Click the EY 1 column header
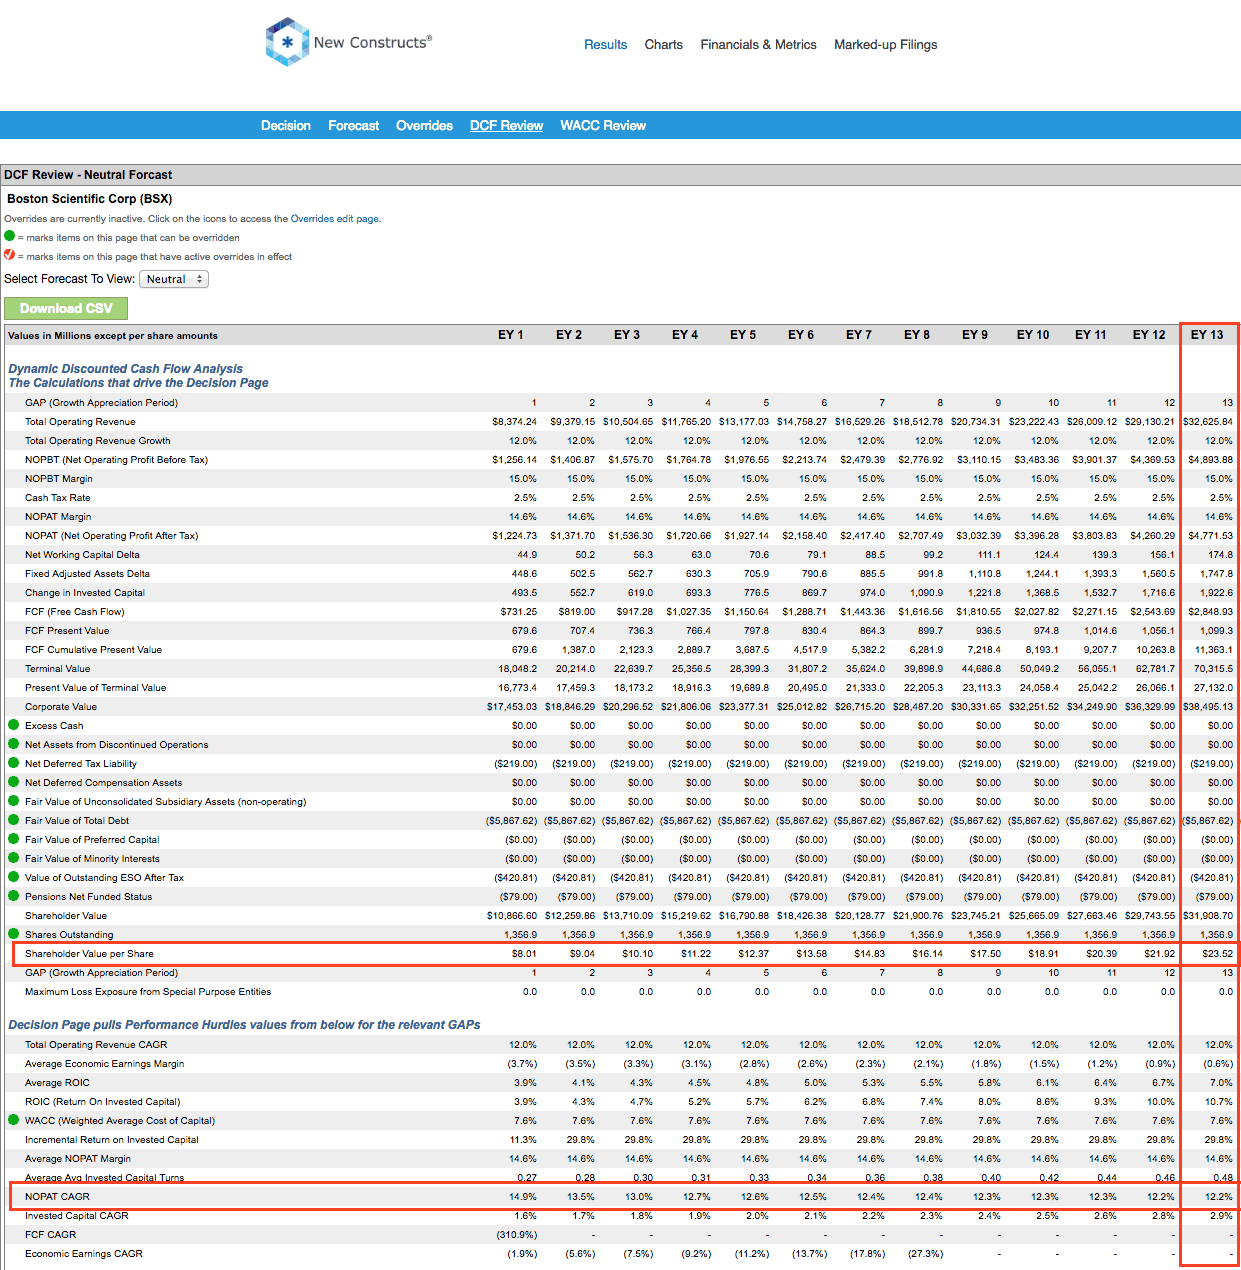 pos(511,335)
